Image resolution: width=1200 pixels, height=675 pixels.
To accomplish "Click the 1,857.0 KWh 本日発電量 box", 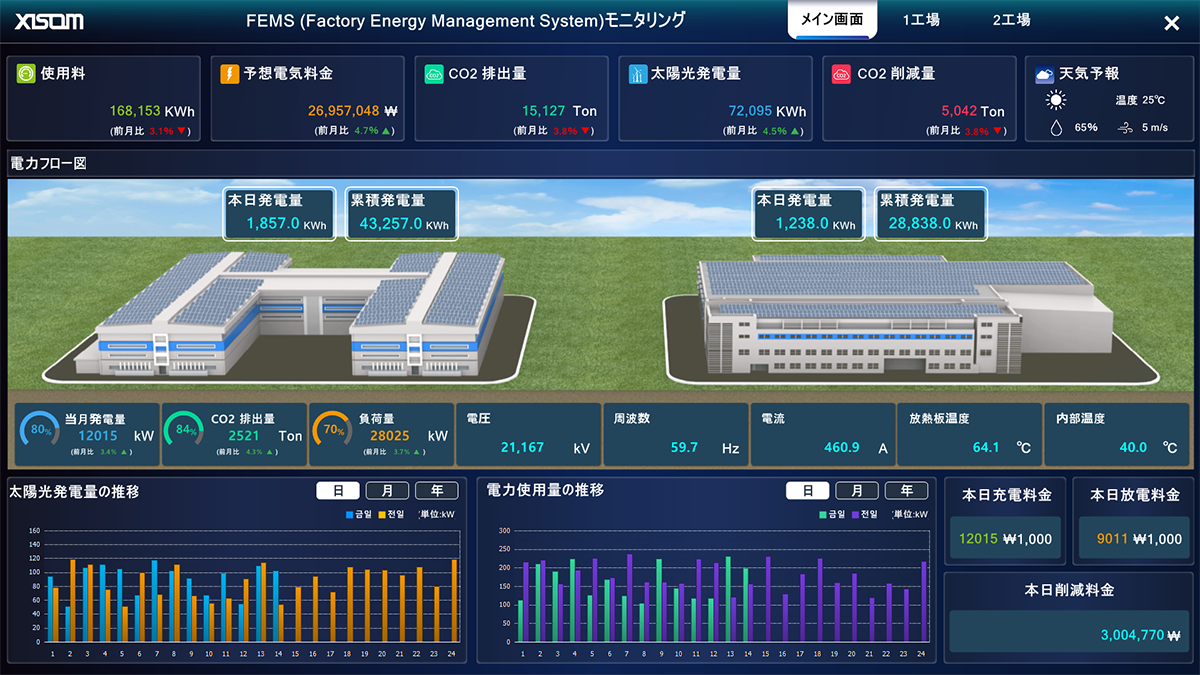I will pyautogui.click(x=281, y=213).
